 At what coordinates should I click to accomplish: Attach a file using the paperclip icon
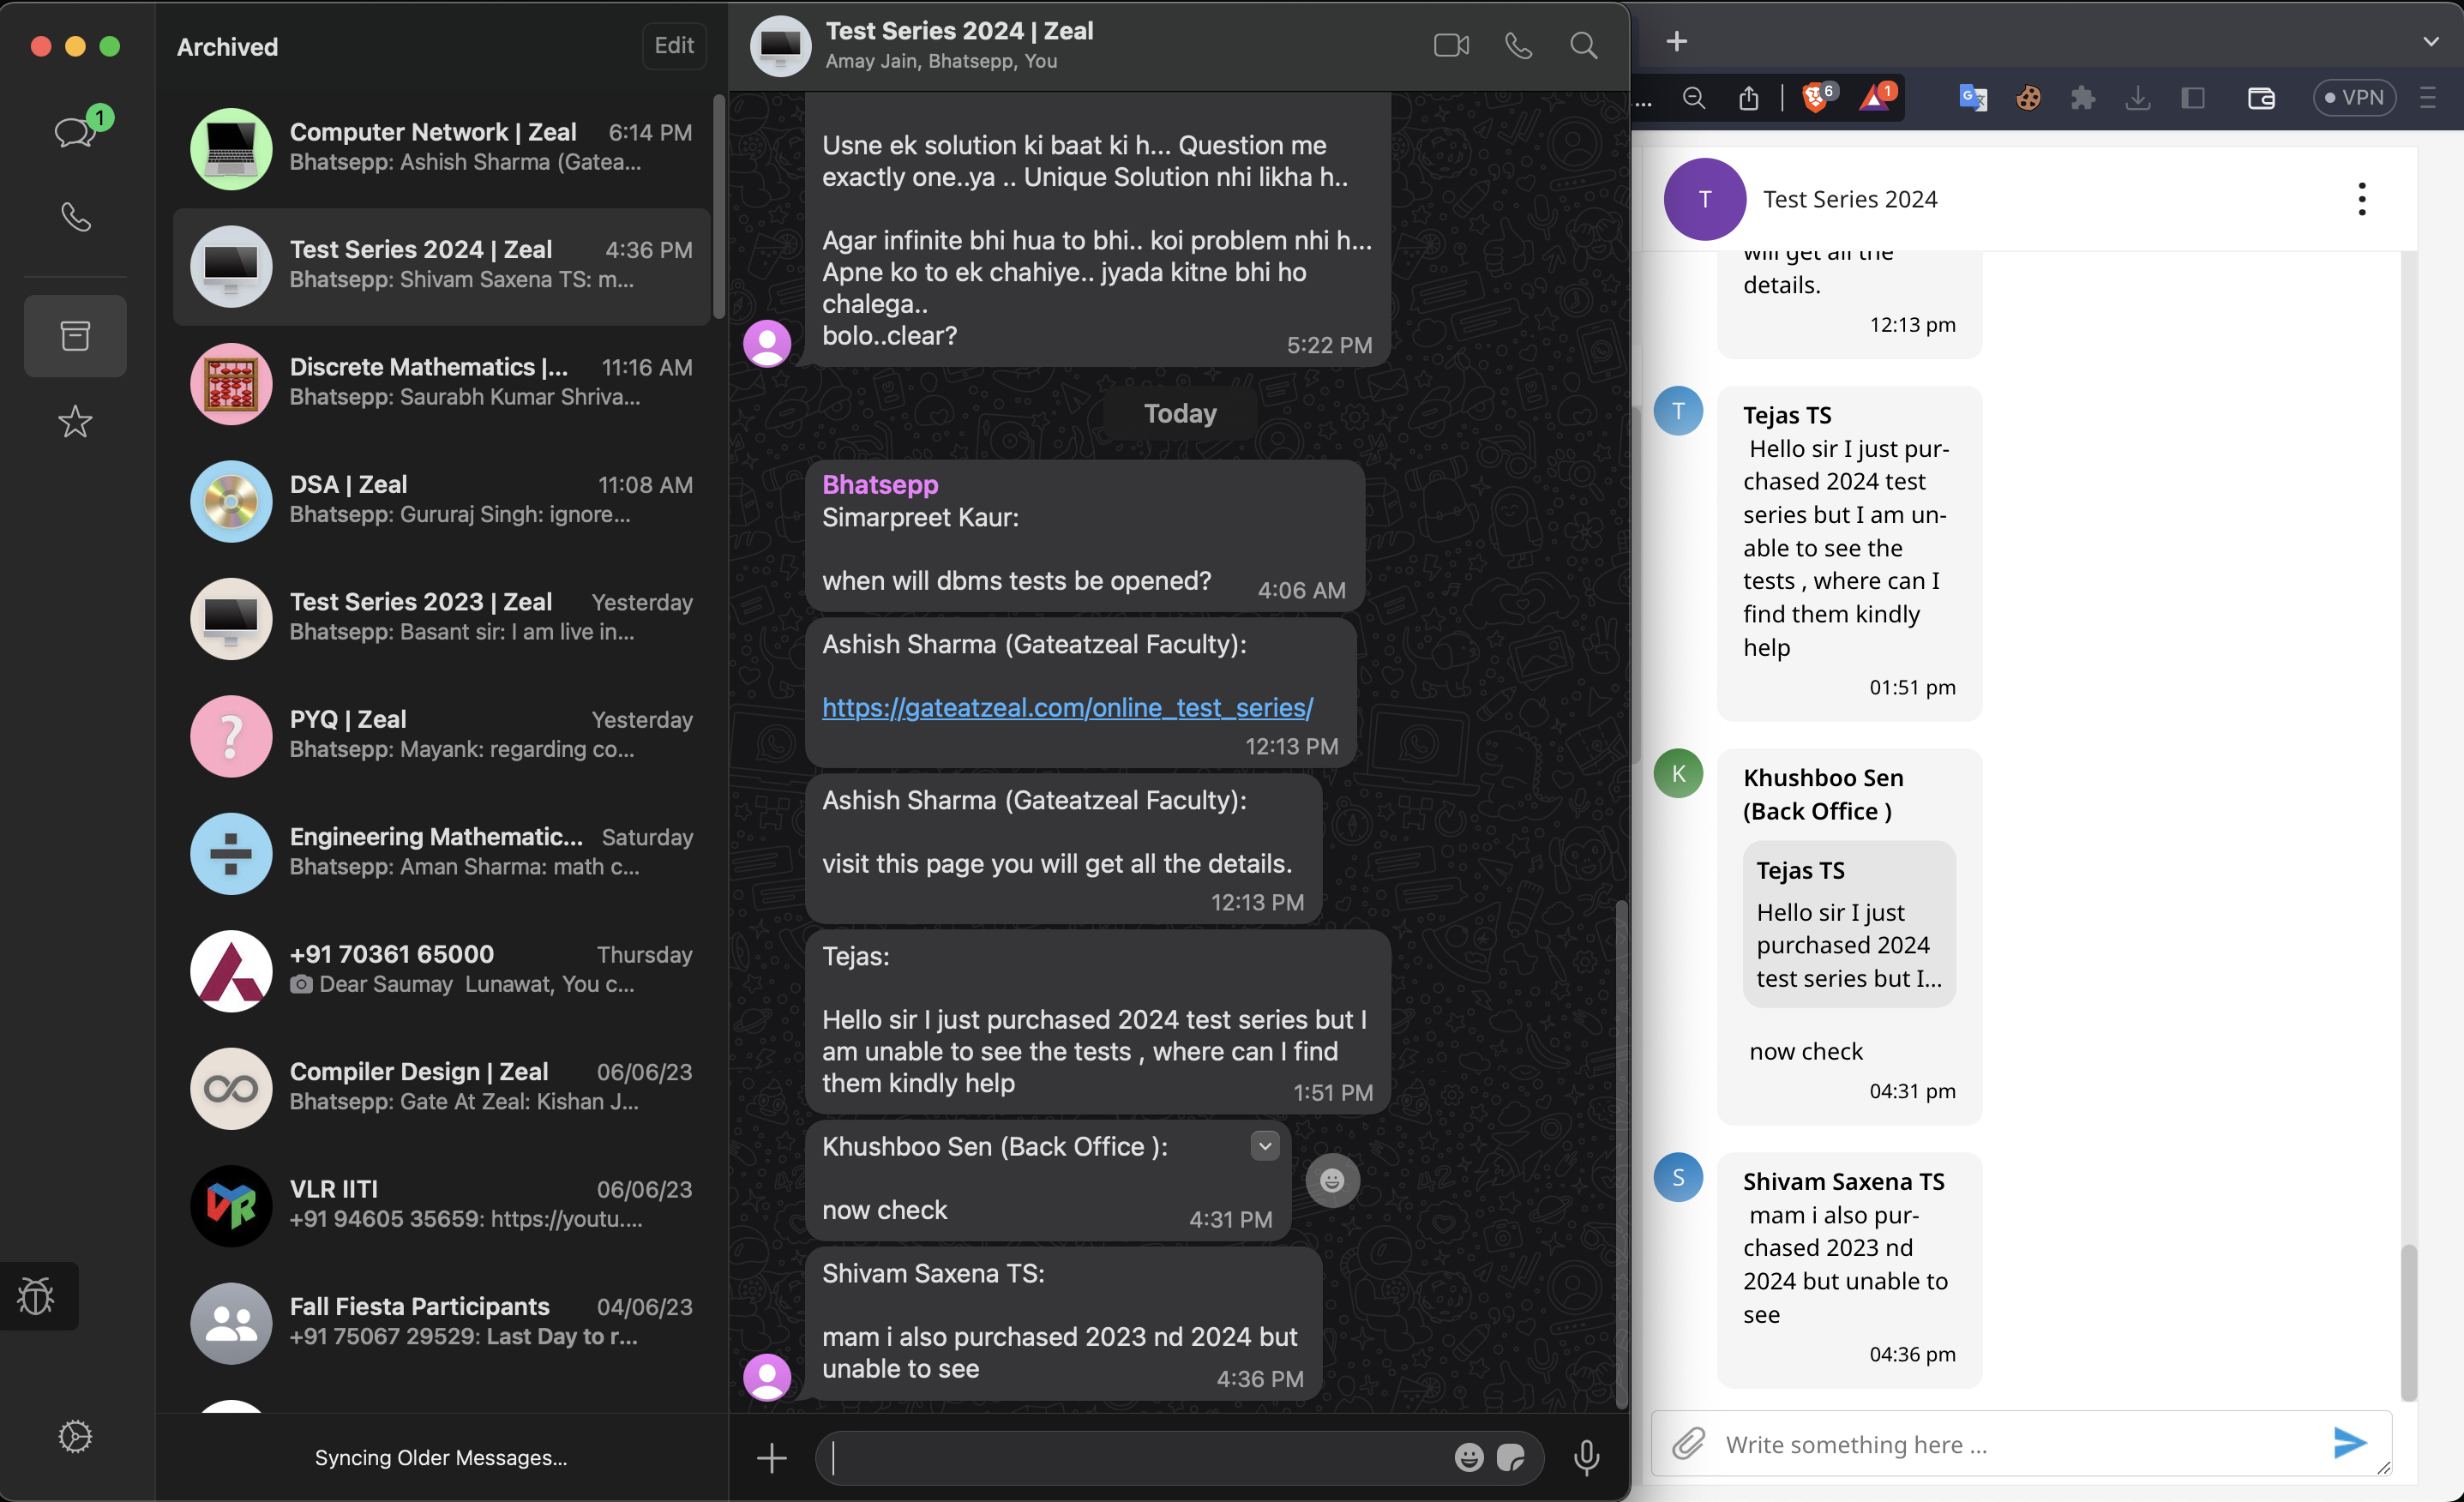(1690, 1444)
